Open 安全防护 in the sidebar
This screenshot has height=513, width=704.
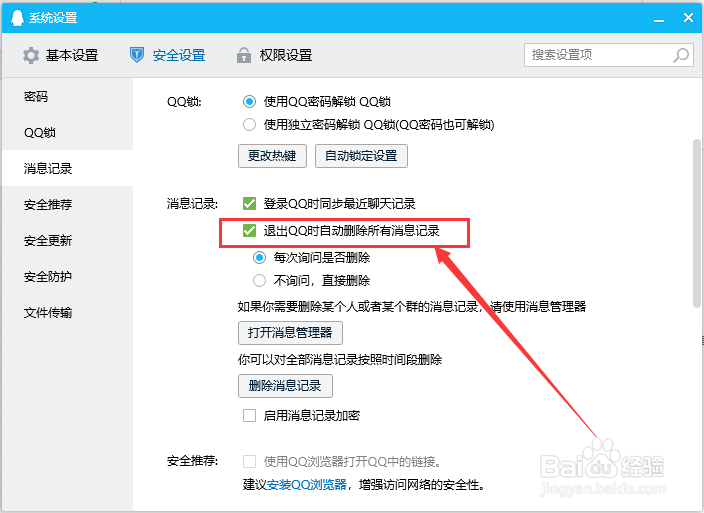67,276
